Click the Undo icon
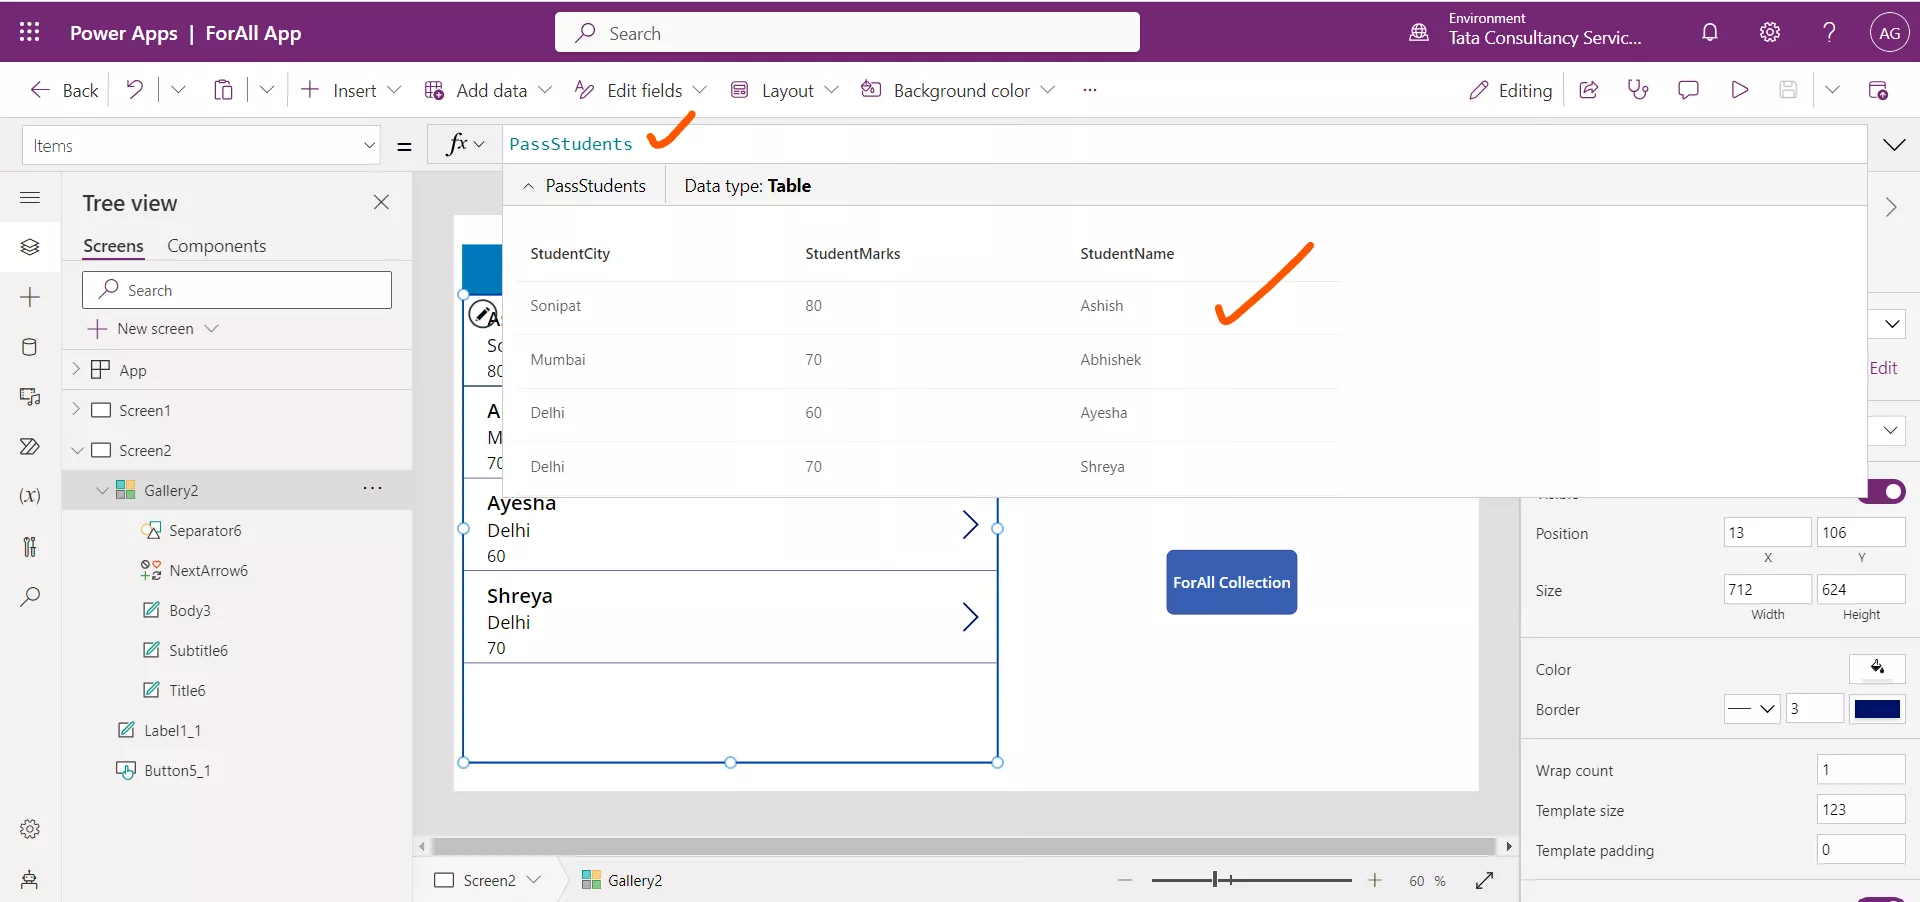Viewport: 1920px width, 902px height. click(x=134, y=90)
